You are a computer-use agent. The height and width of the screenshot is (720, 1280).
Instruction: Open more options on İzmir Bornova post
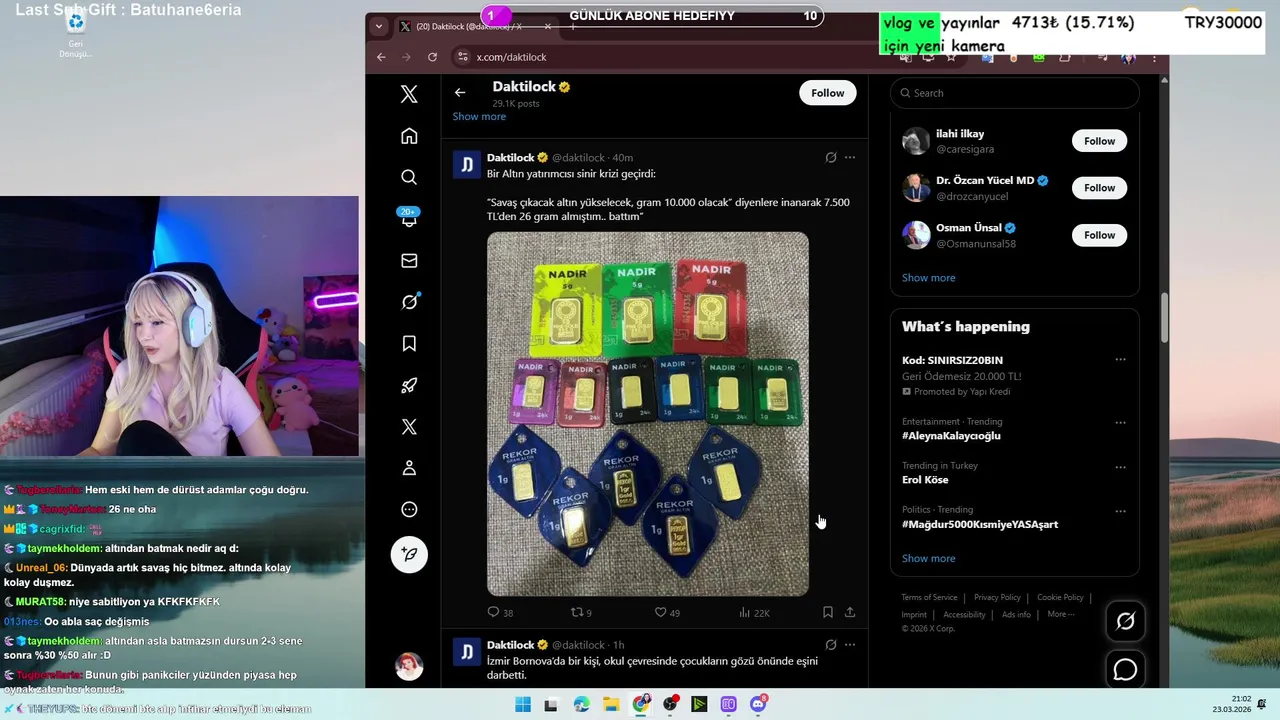pyautogui.click(x=850, y=645)
